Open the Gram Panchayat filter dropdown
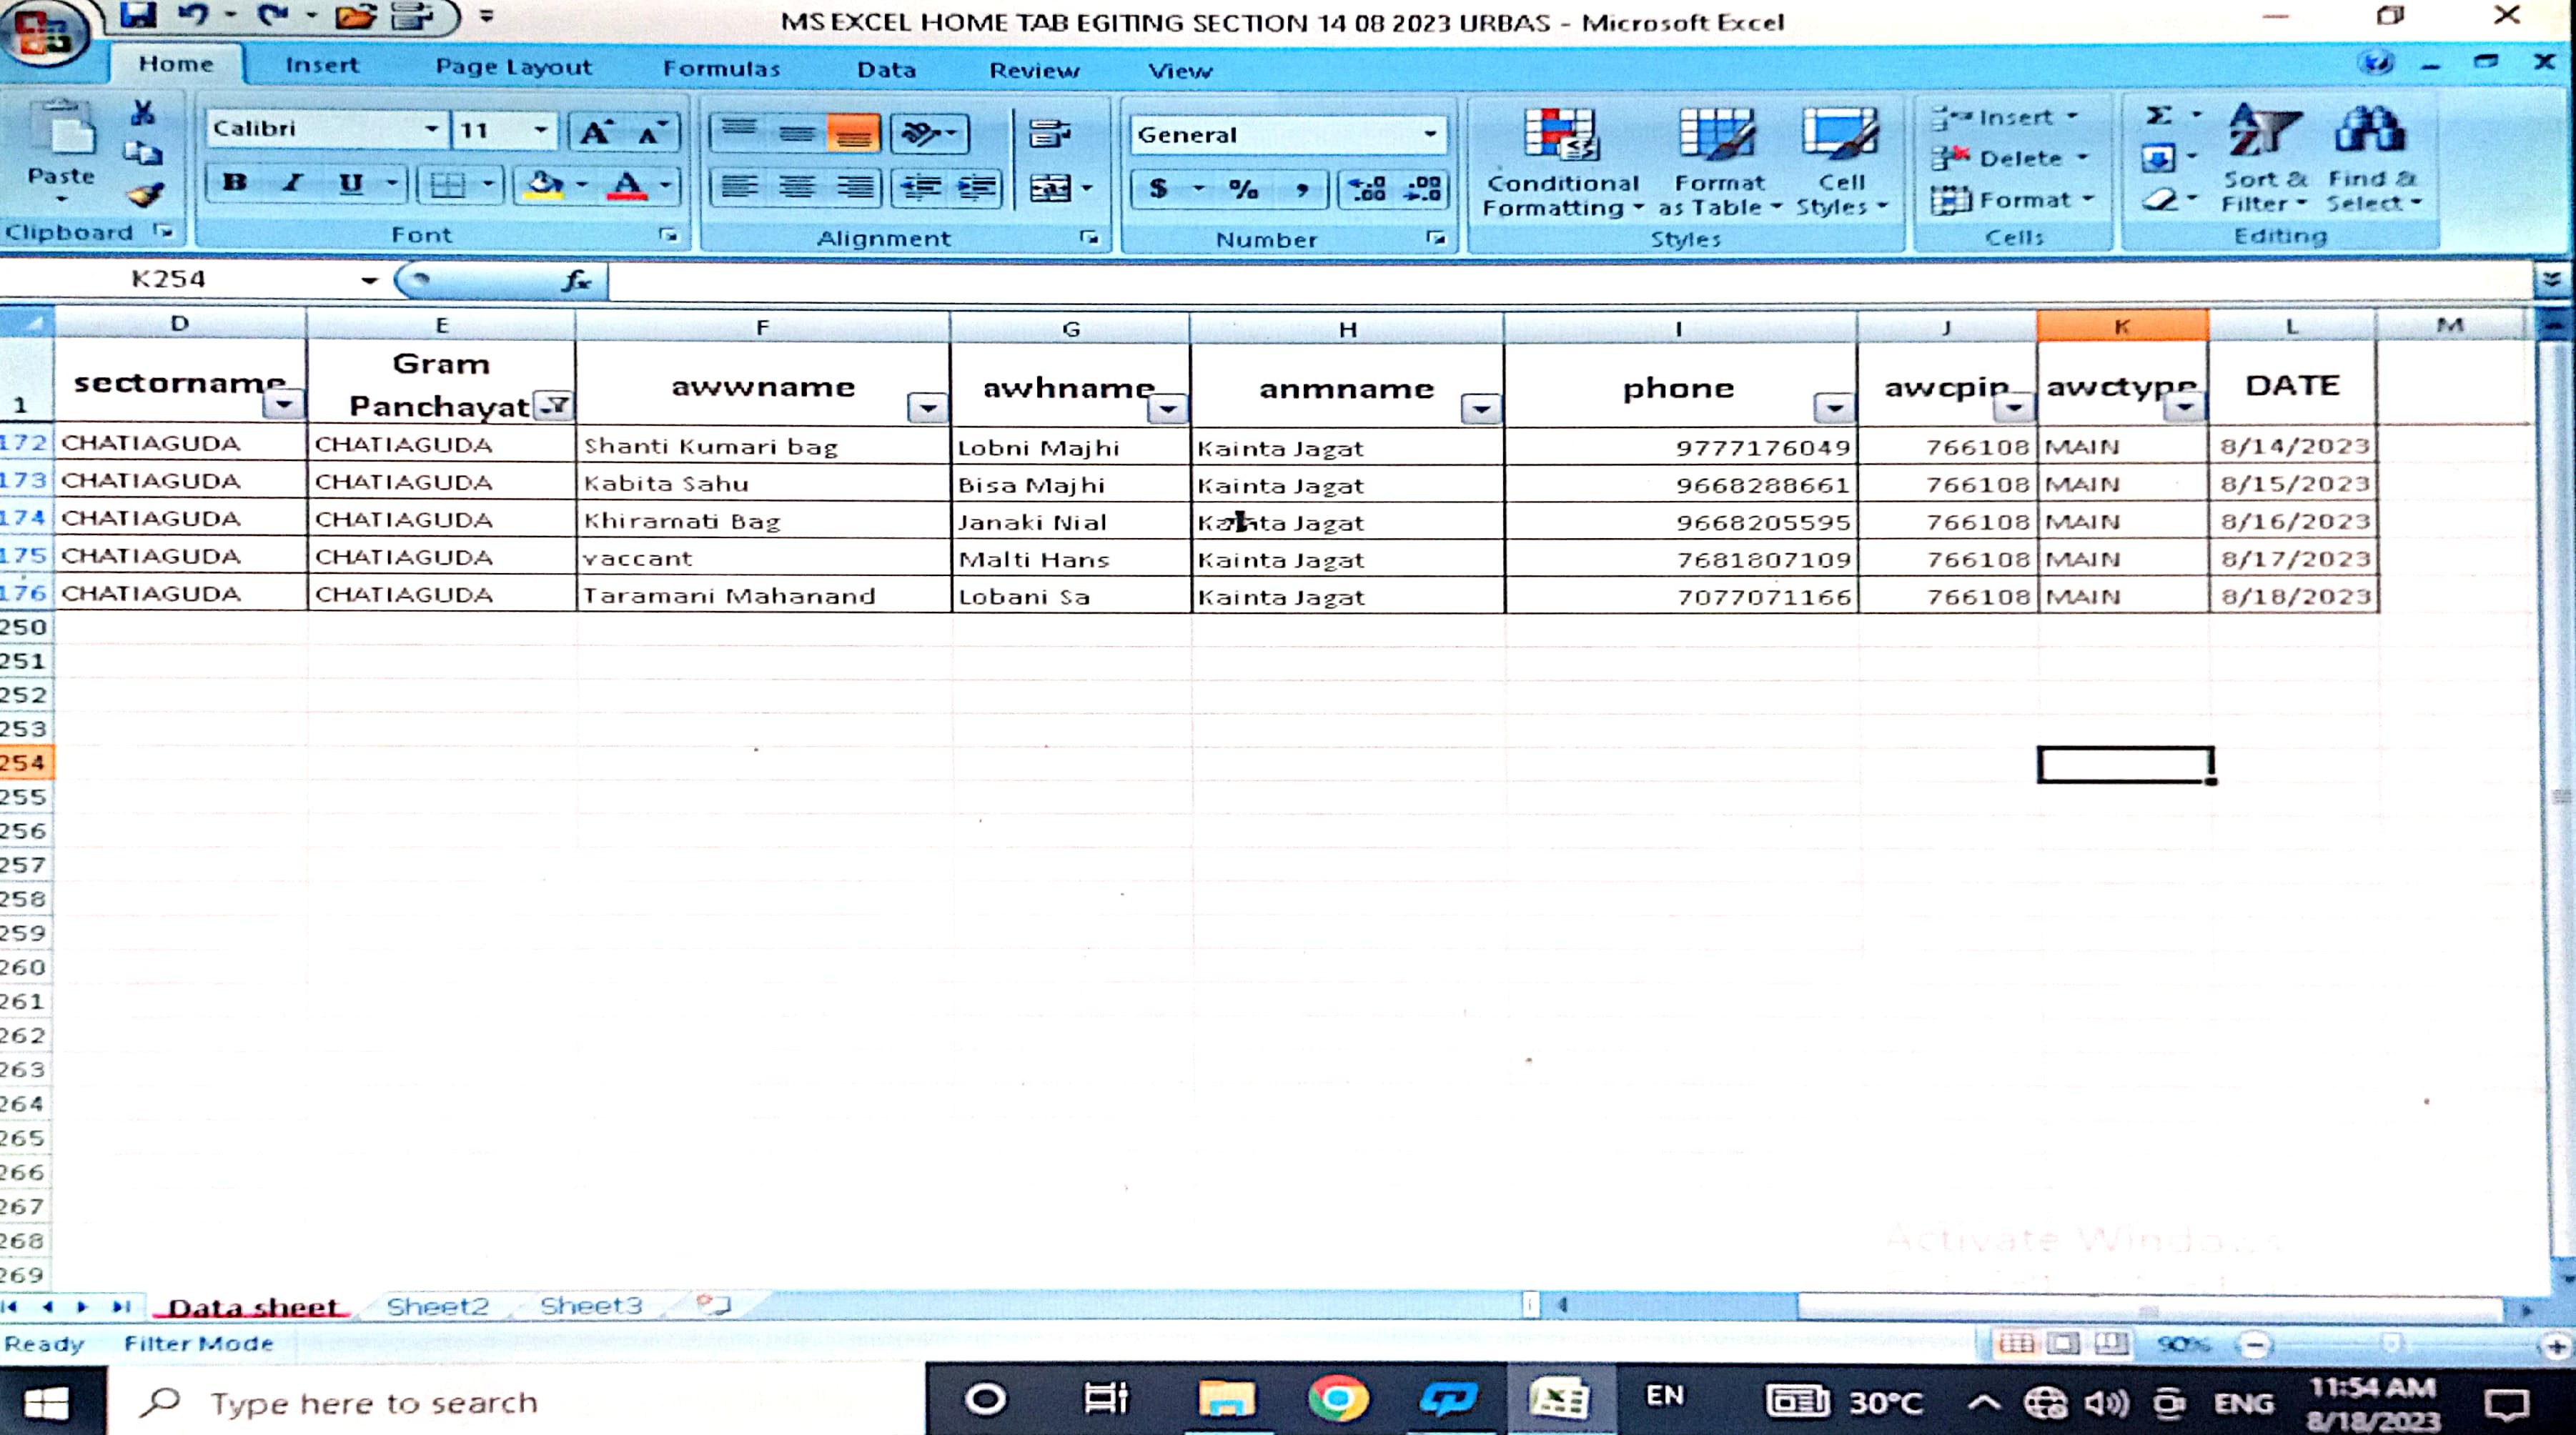 click(x=553, y=405)
